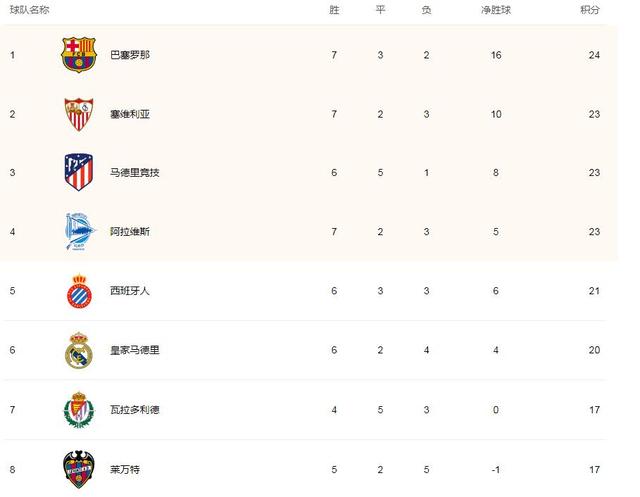The height and width of the screenshot is (497, 640).
Task: Click the 马德里竞技 team name
Action: pos(135,172)
